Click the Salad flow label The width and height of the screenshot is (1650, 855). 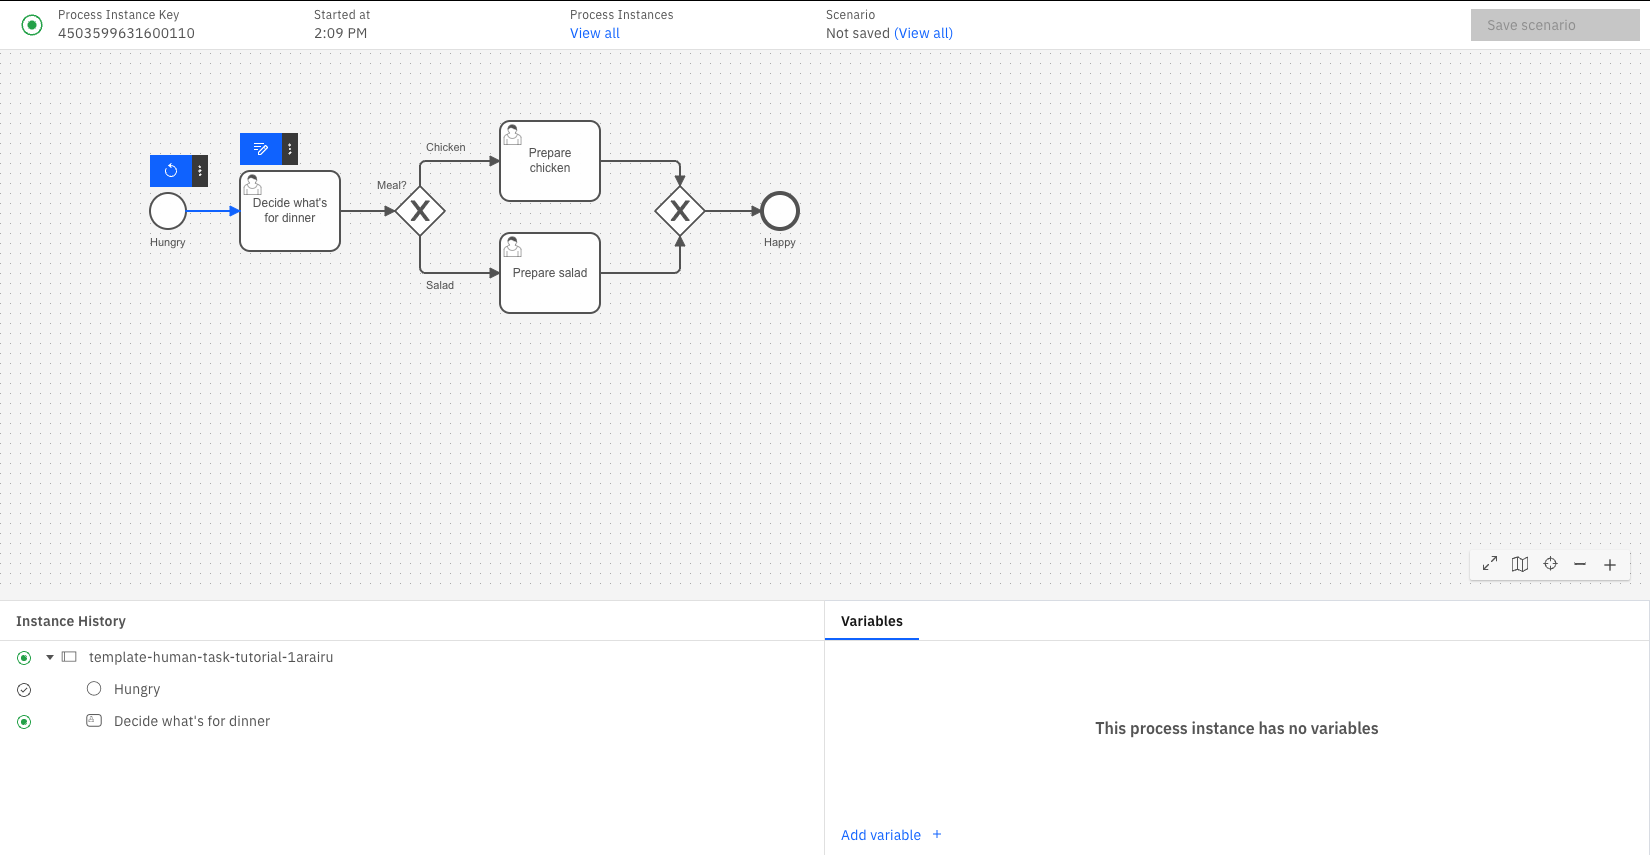pyautogui.click(x=440, y=285)
